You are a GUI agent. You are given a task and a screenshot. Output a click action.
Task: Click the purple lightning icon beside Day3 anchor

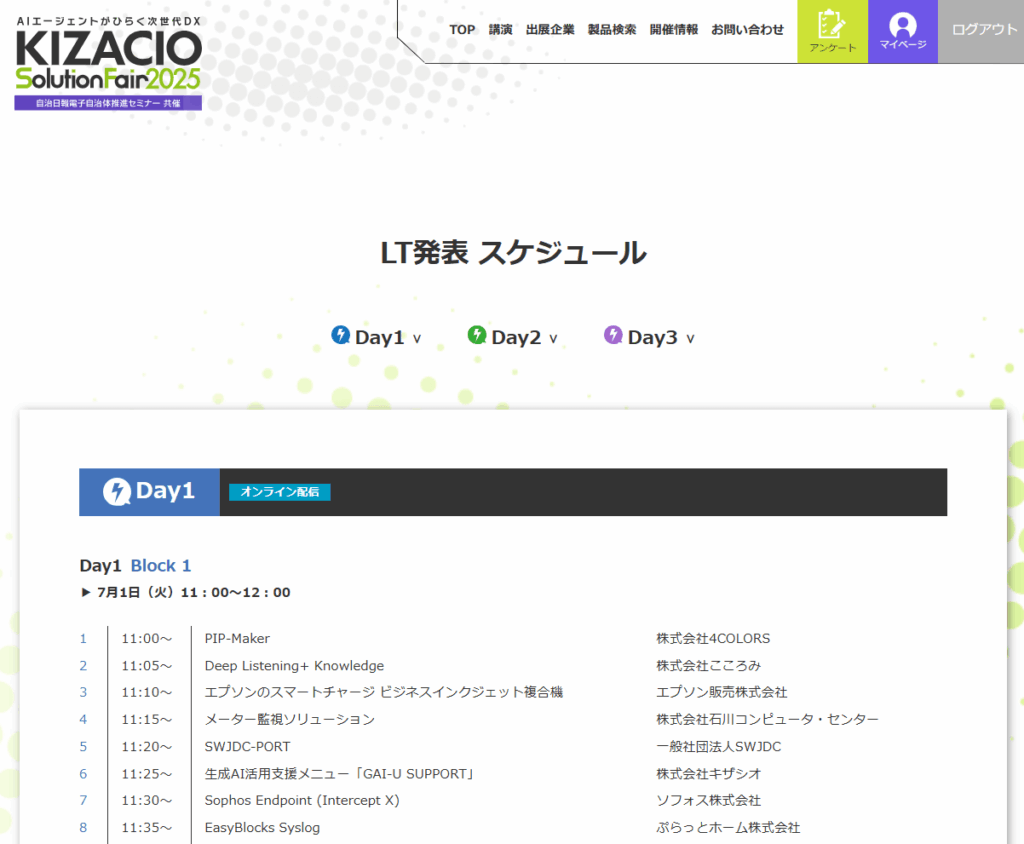(613, 335)
